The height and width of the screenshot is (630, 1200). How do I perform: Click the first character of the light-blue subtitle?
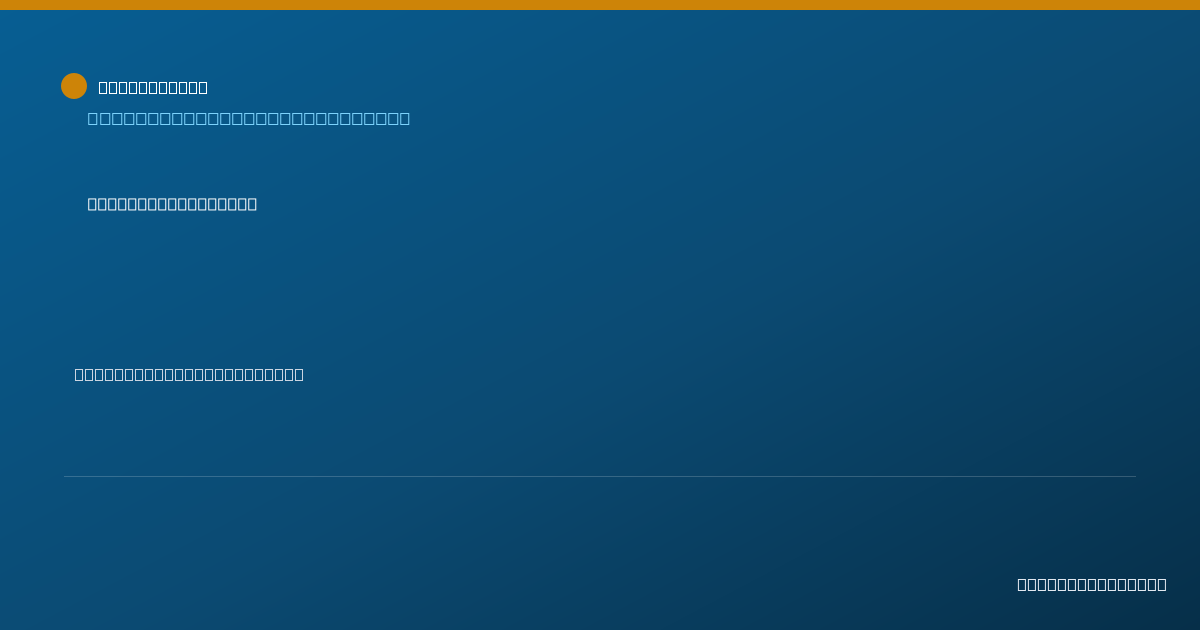(x=93, y=118)
